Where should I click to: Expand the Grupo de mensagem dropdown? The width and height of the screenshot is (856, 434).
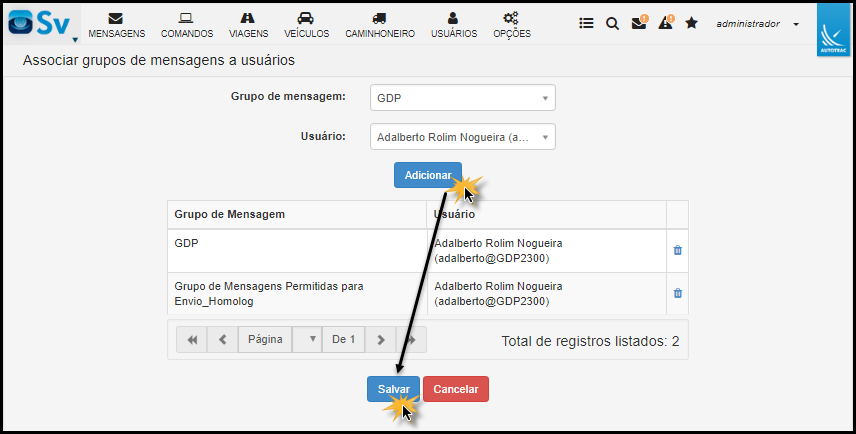click(462, 98)
